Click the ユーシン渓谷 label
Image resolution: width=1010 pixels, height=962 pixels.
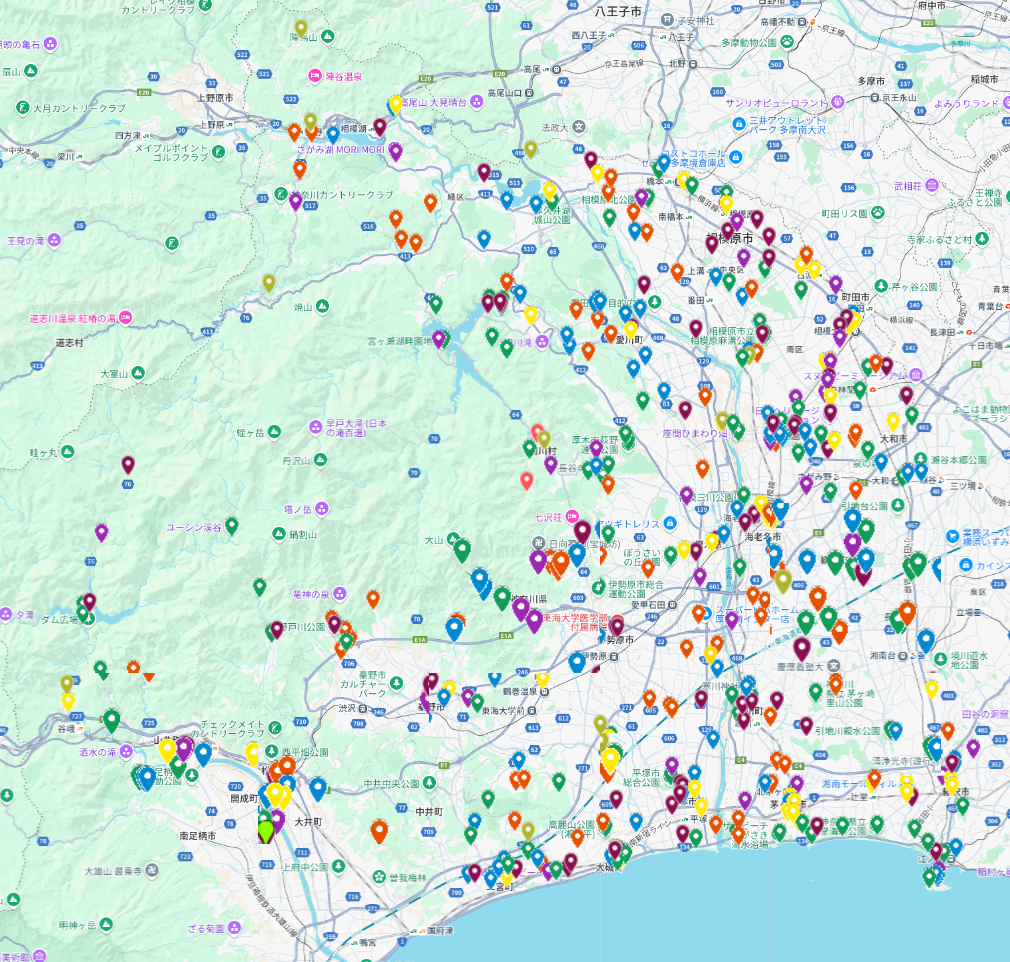coord(194,527)
